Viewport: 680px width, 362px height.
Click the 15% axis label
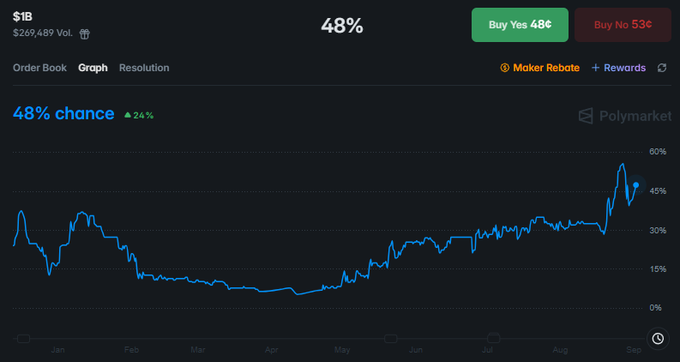click(657, 269)
